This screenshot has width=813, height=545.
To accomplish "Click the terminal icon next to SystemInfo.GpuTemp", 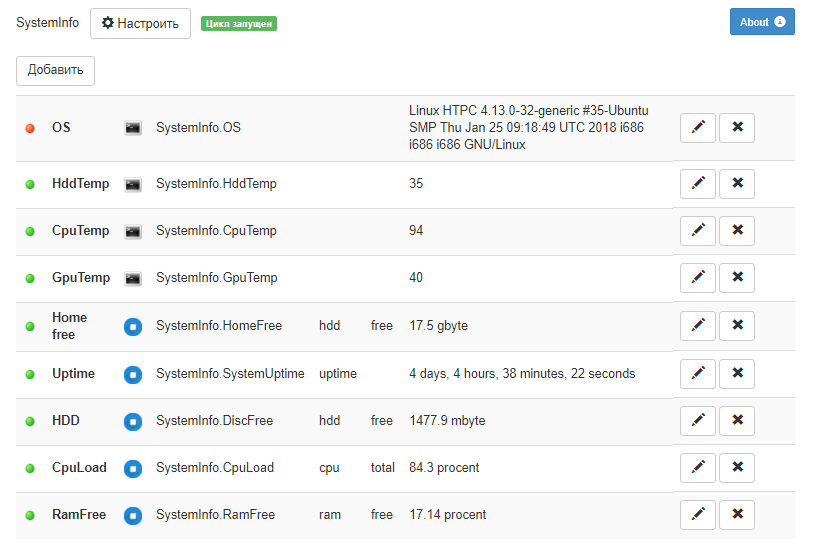I will point(133,278).
